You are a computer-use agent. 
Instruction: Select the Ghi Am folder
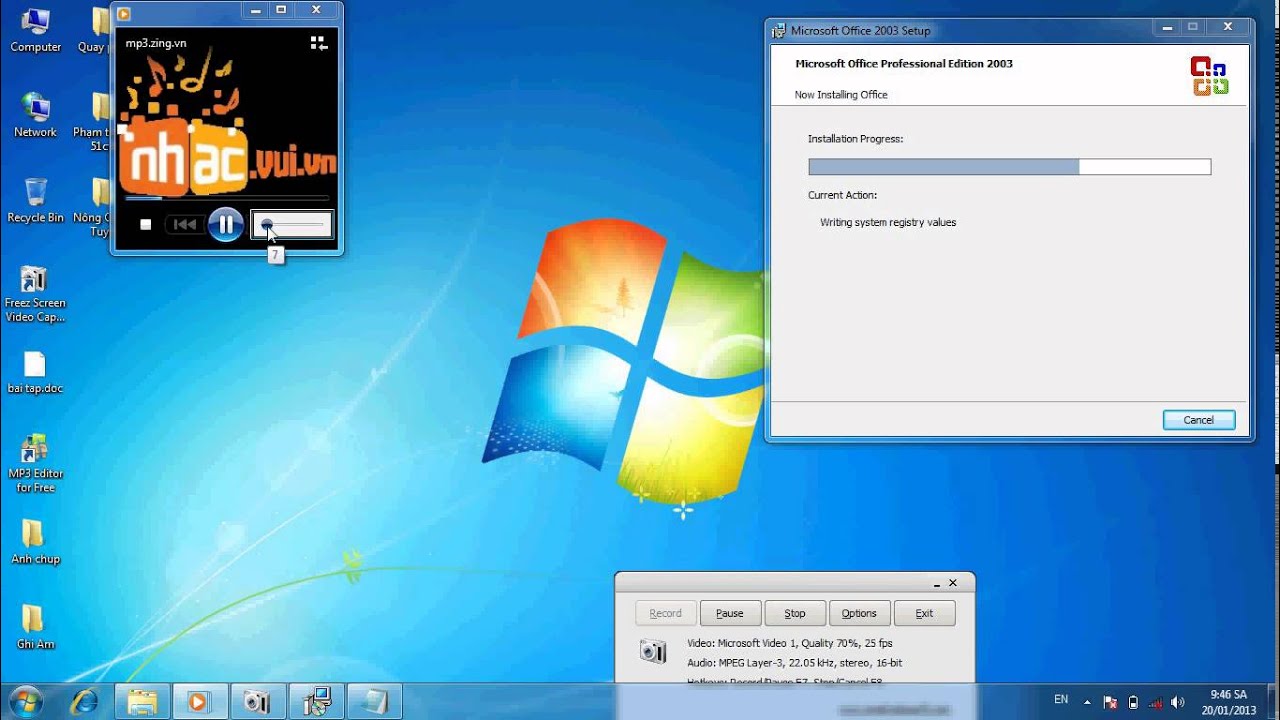(35, 628)
